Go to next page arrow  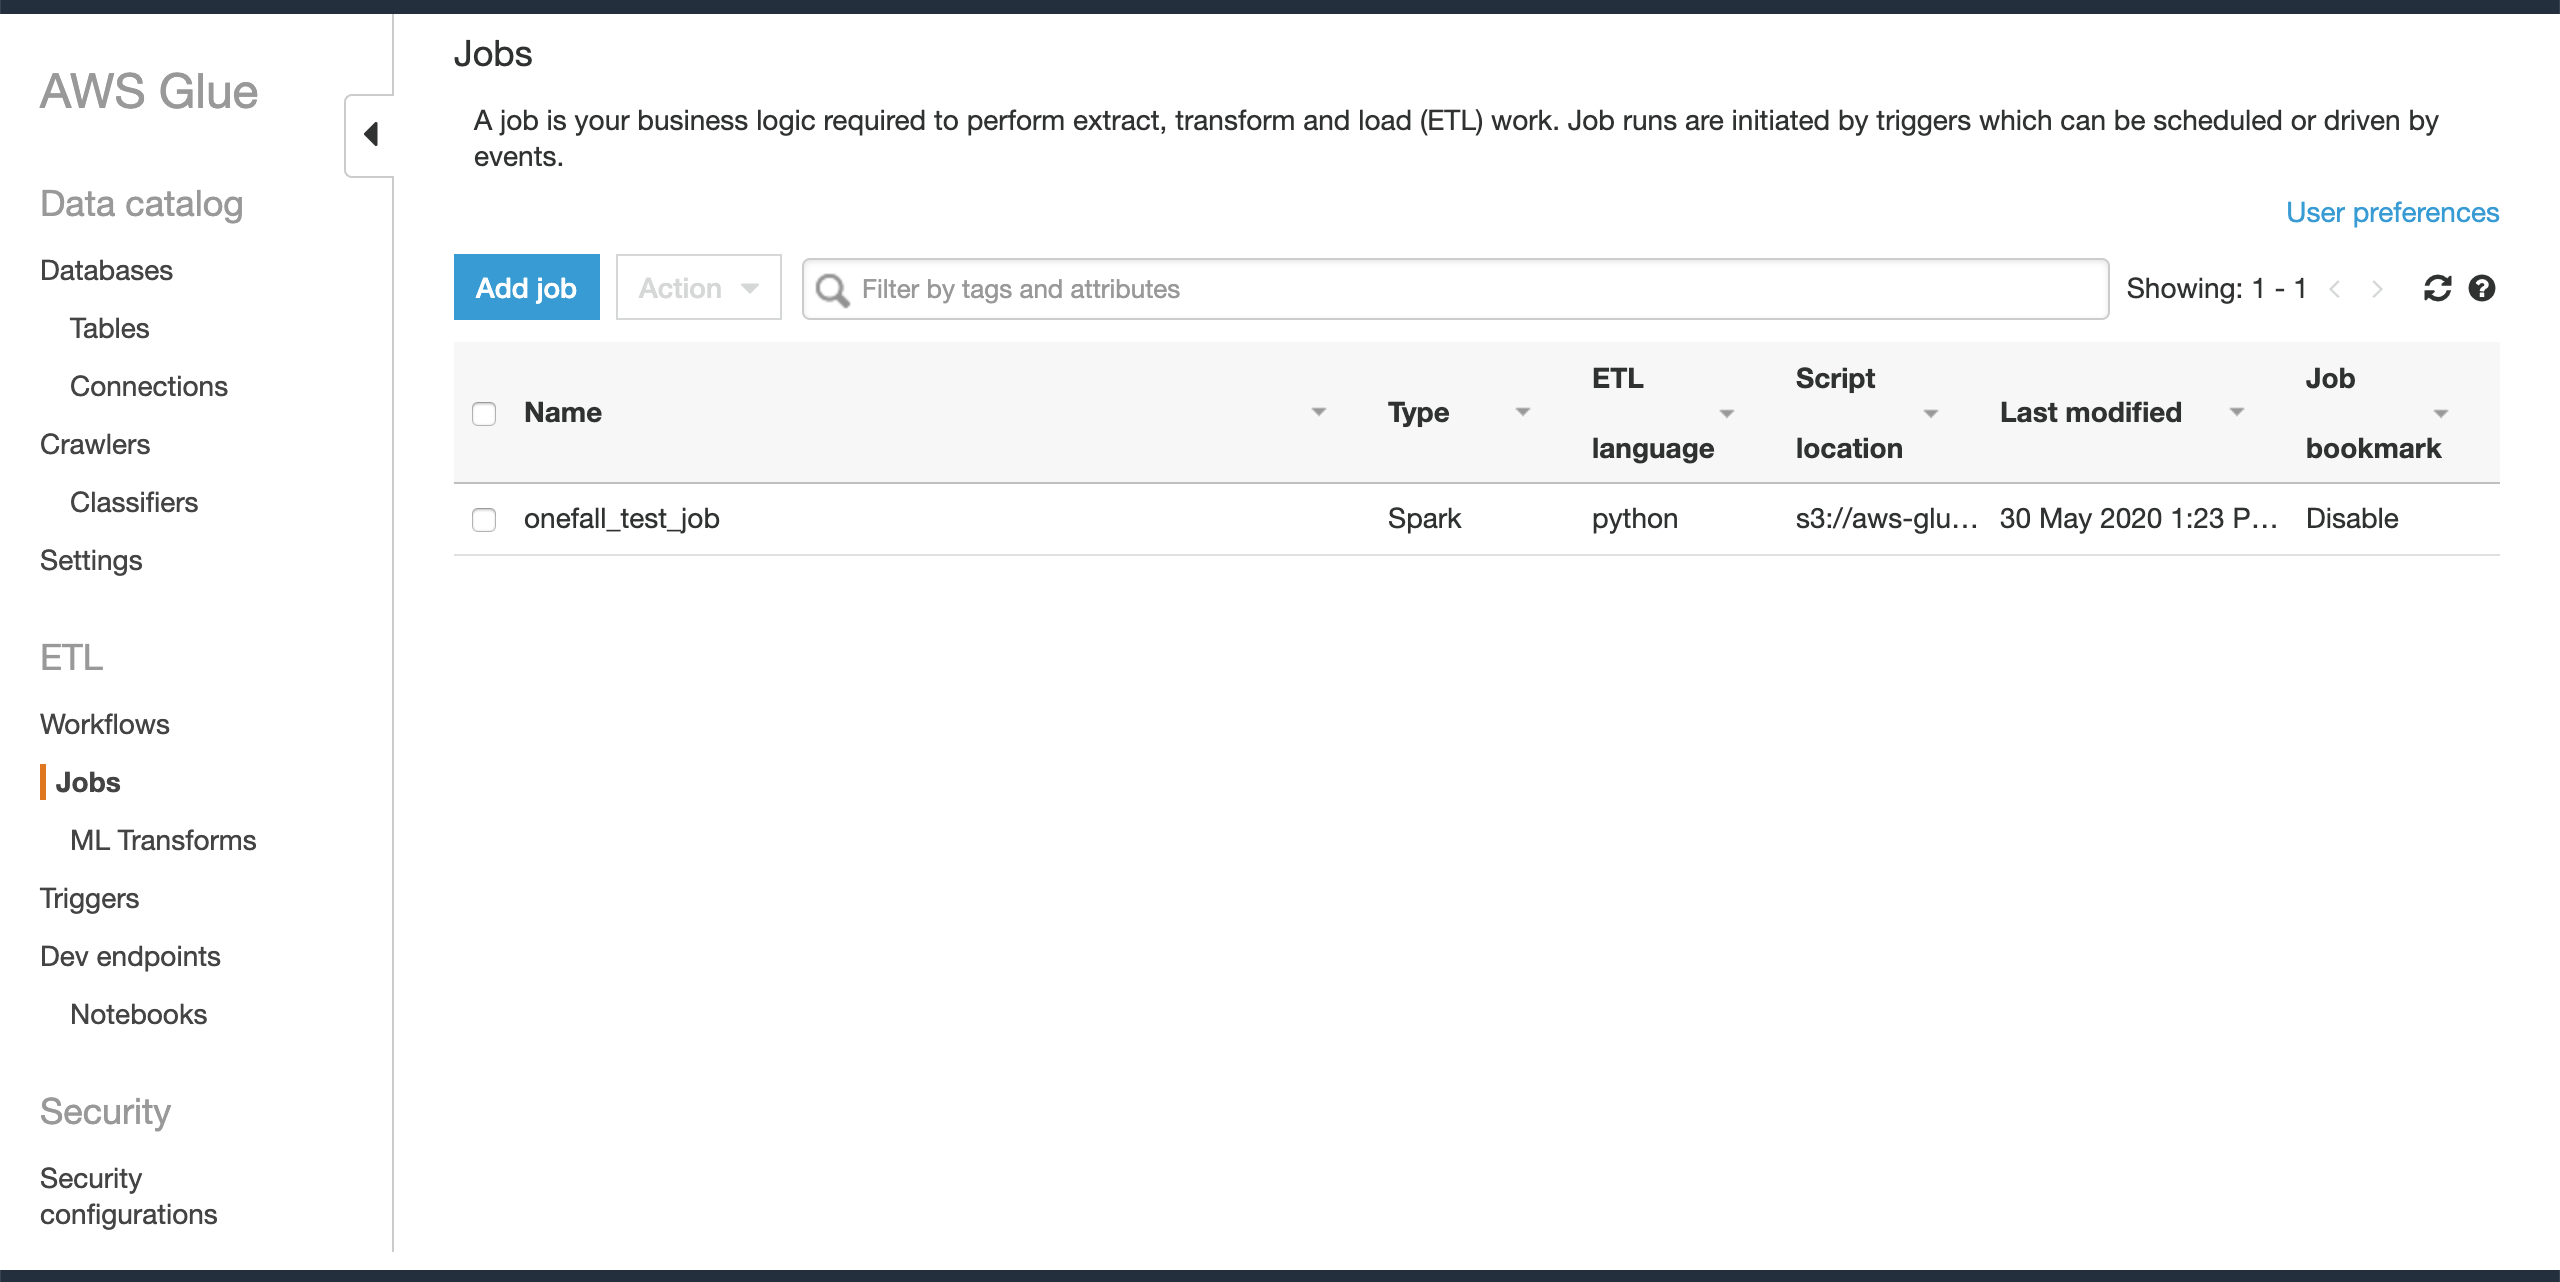point(2377,289)
